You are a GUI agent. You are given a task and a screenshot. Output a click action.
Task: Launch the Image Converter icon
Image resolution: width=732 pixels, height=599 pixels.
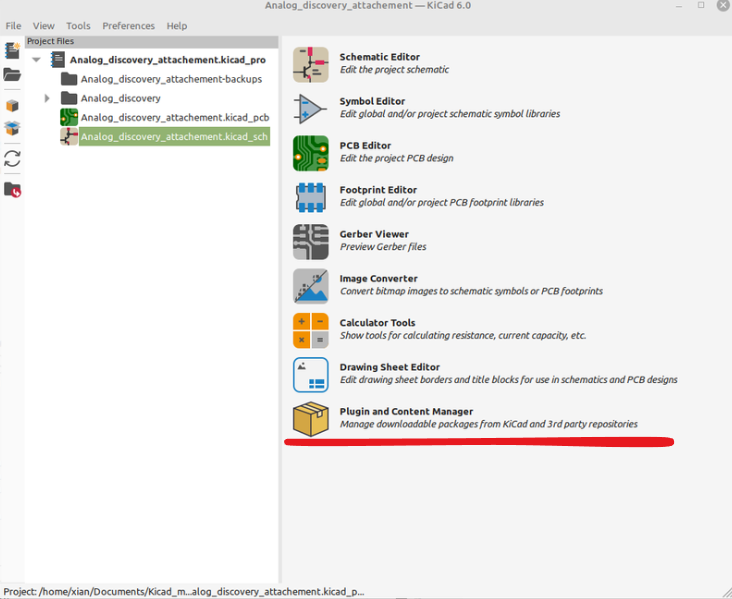310,286
